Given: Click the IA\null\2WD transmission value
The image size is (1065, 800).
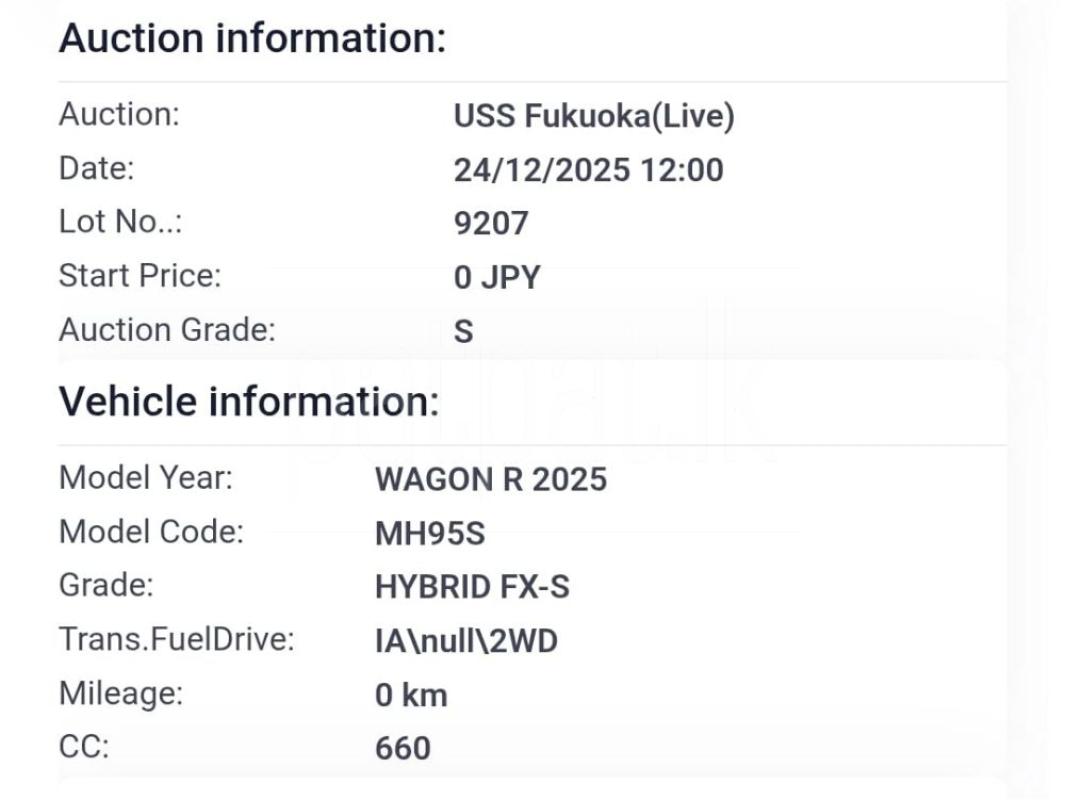Looking at the screenshot, I should (466, 641).
